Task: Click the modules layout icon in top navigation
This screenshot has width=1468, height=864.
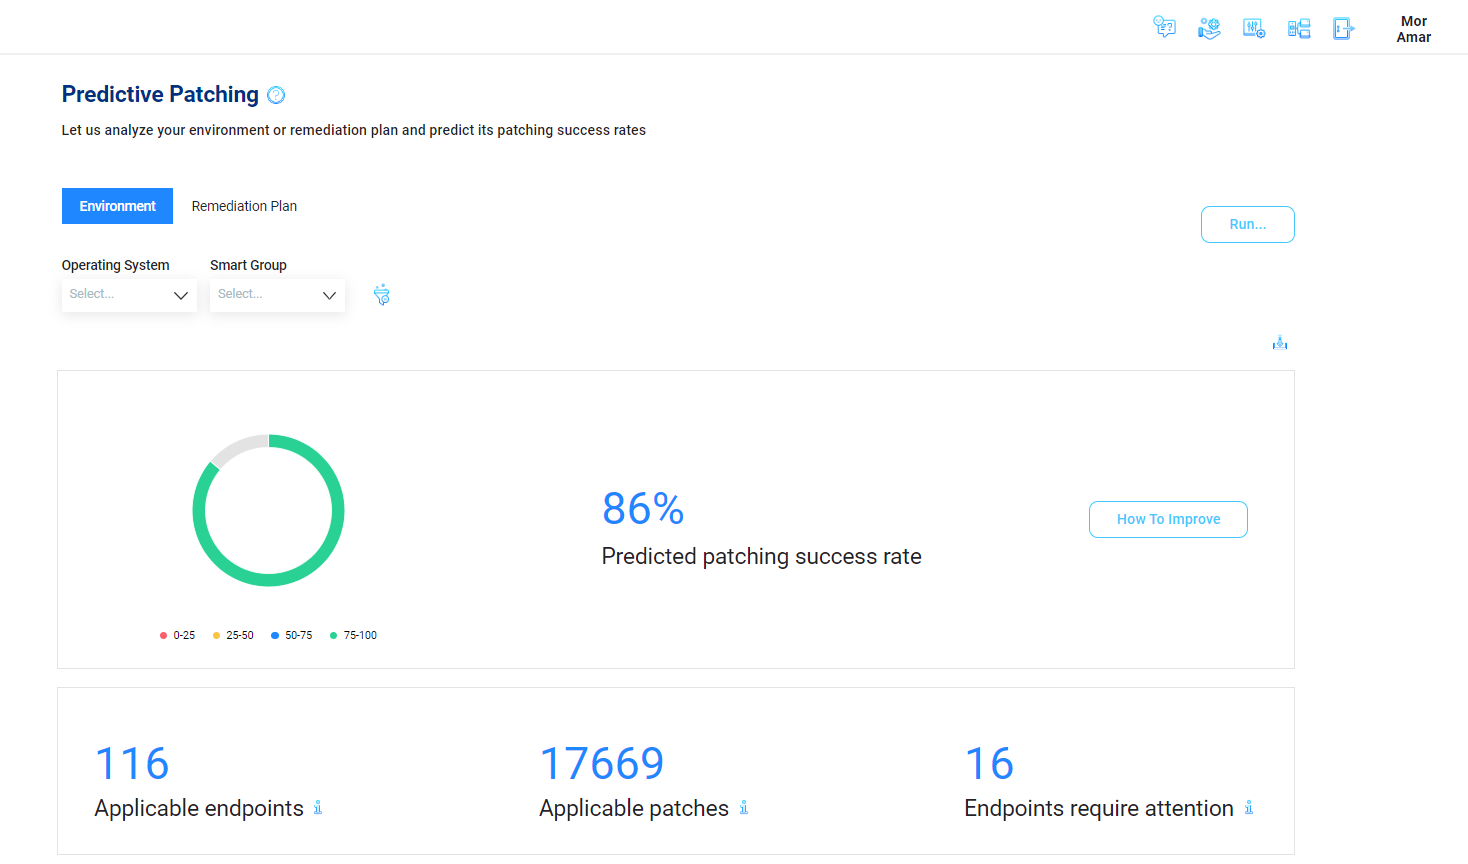Action: click(x=1299, y=27)
